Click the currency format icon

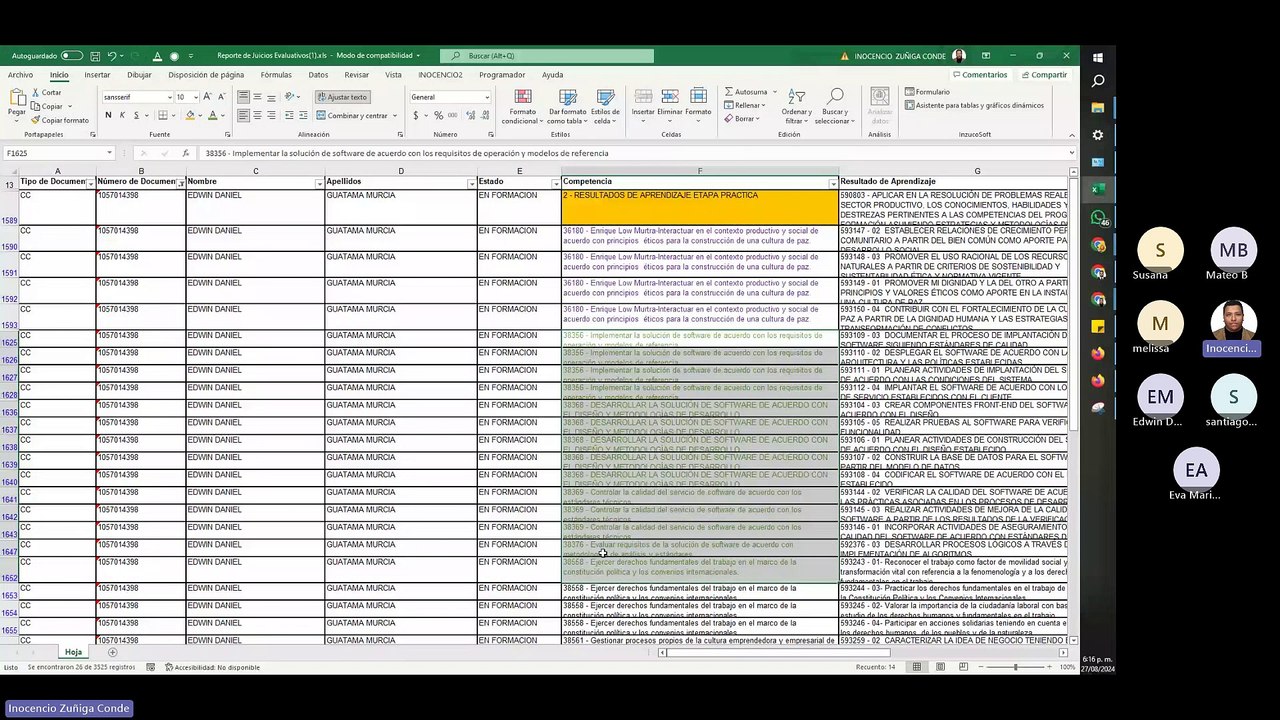click(415, 116)
